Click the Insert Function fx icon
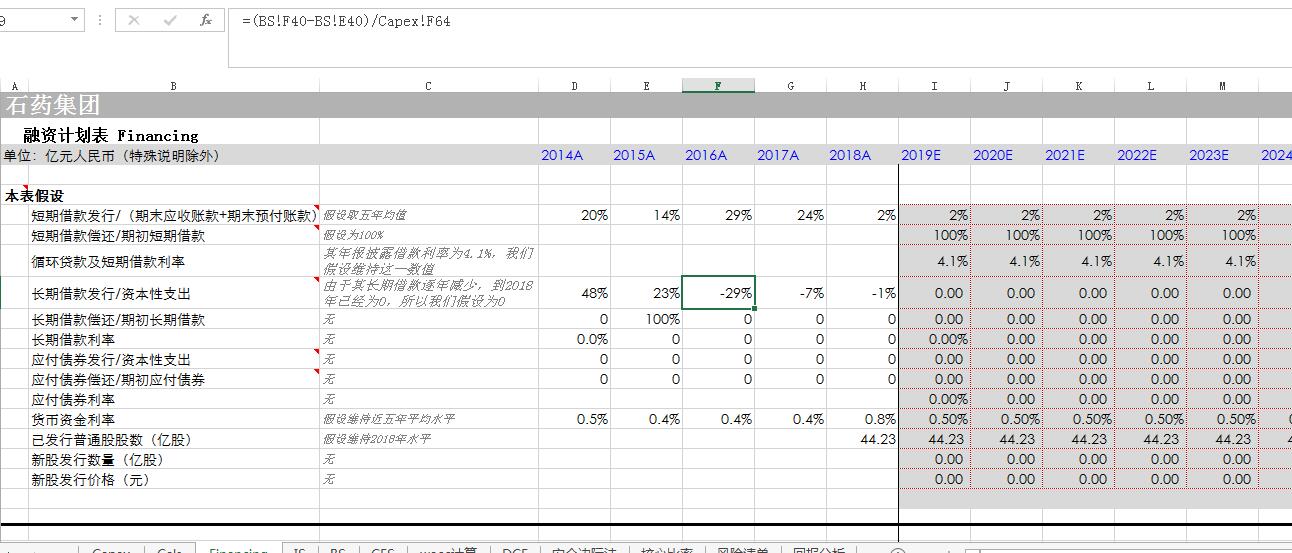This screenshot has height=553, width=1292. [206, 20]
